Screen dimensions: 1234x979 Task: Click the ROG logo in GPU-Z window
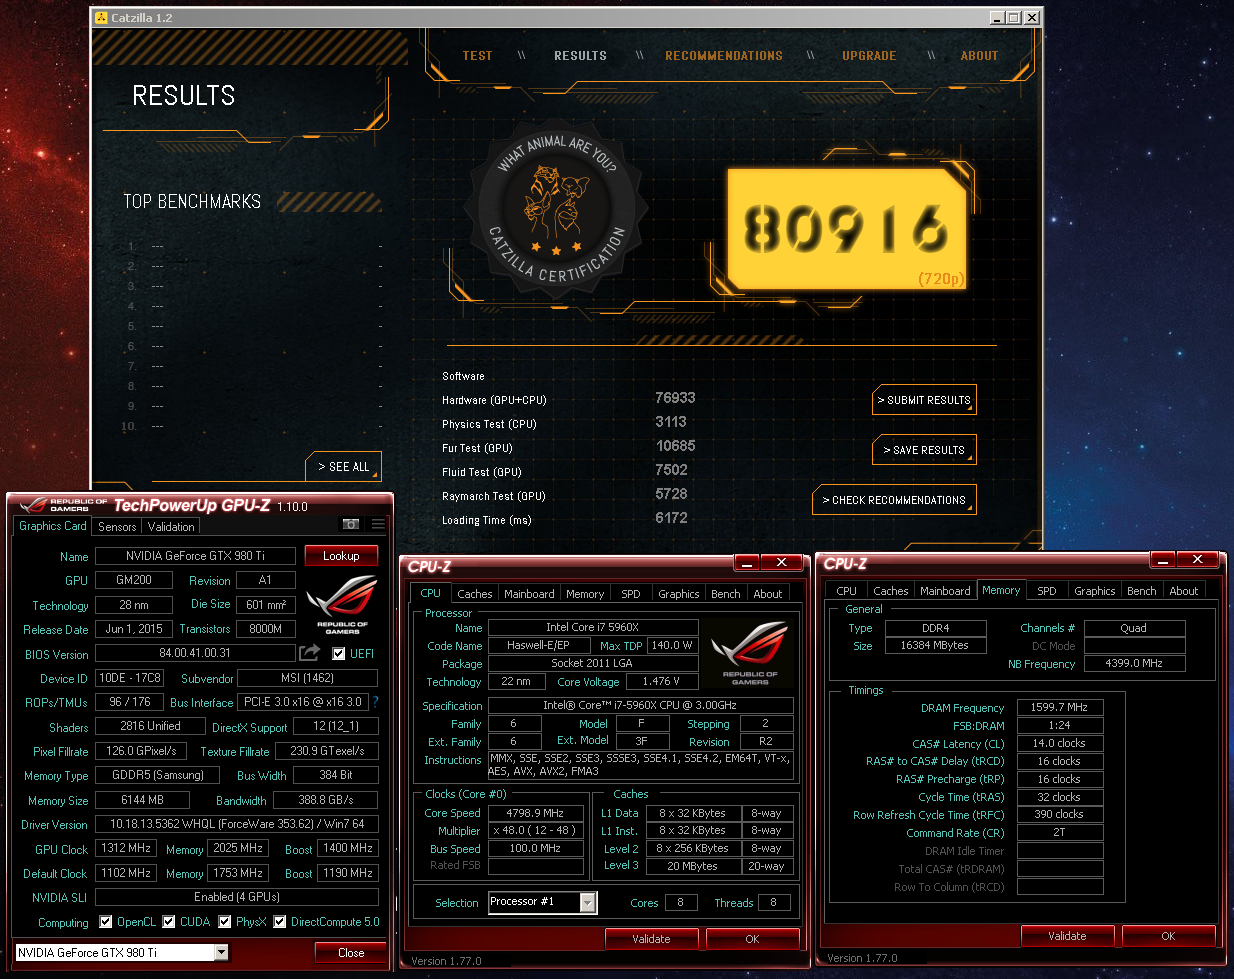[x=342, y=603]
